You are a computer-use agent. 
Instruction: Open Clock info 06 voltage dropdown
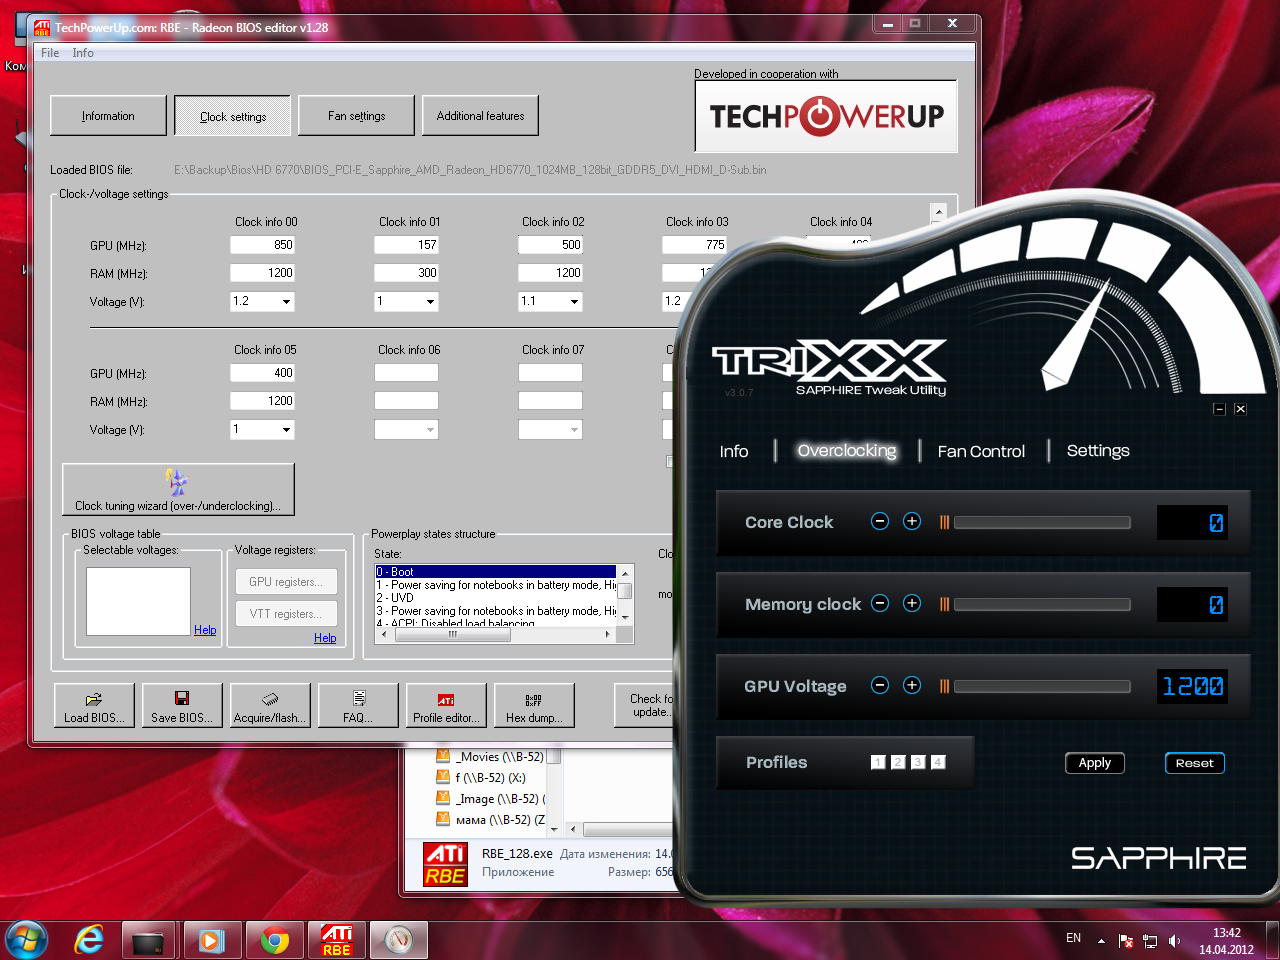point(430,429)
